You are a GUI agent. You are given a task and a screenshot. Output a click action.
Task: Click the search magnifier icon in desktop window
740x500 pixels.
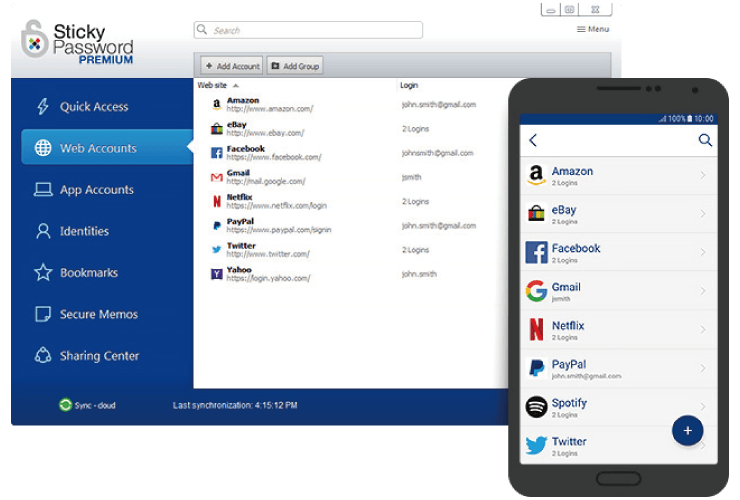tap(202, 30)
